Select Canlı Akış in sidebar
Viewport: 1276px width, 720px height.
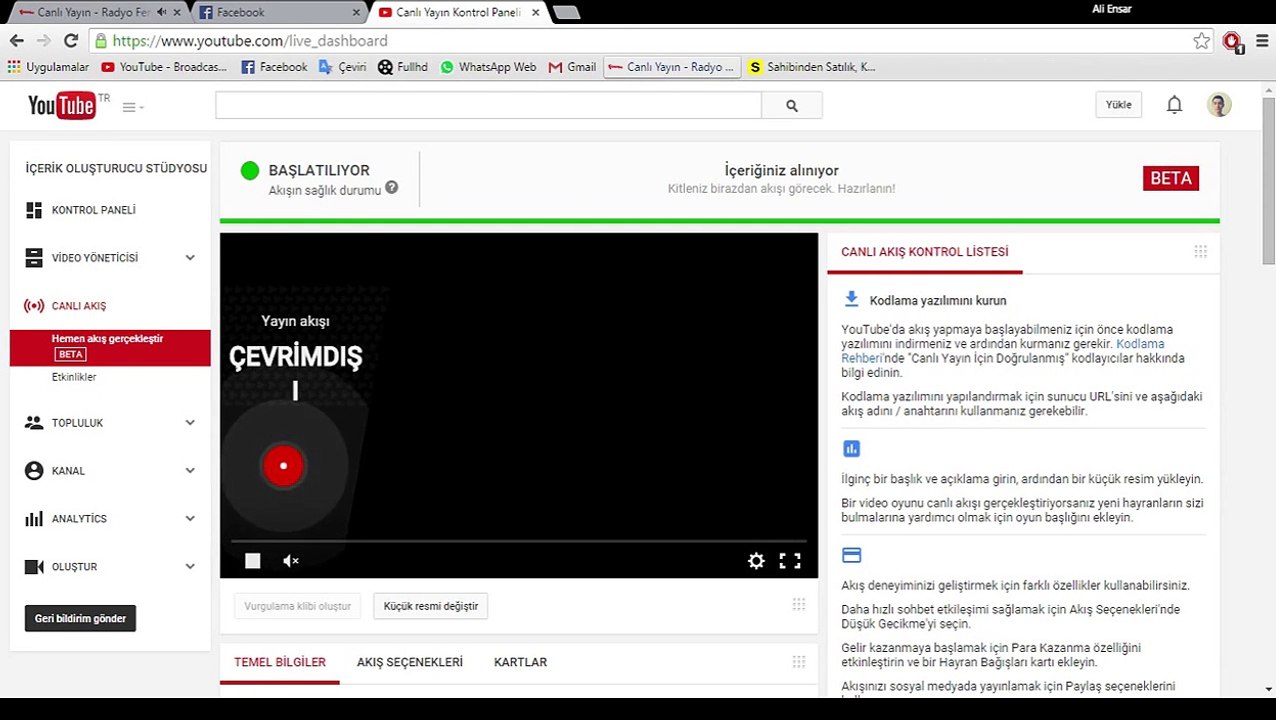pos(78,306)
